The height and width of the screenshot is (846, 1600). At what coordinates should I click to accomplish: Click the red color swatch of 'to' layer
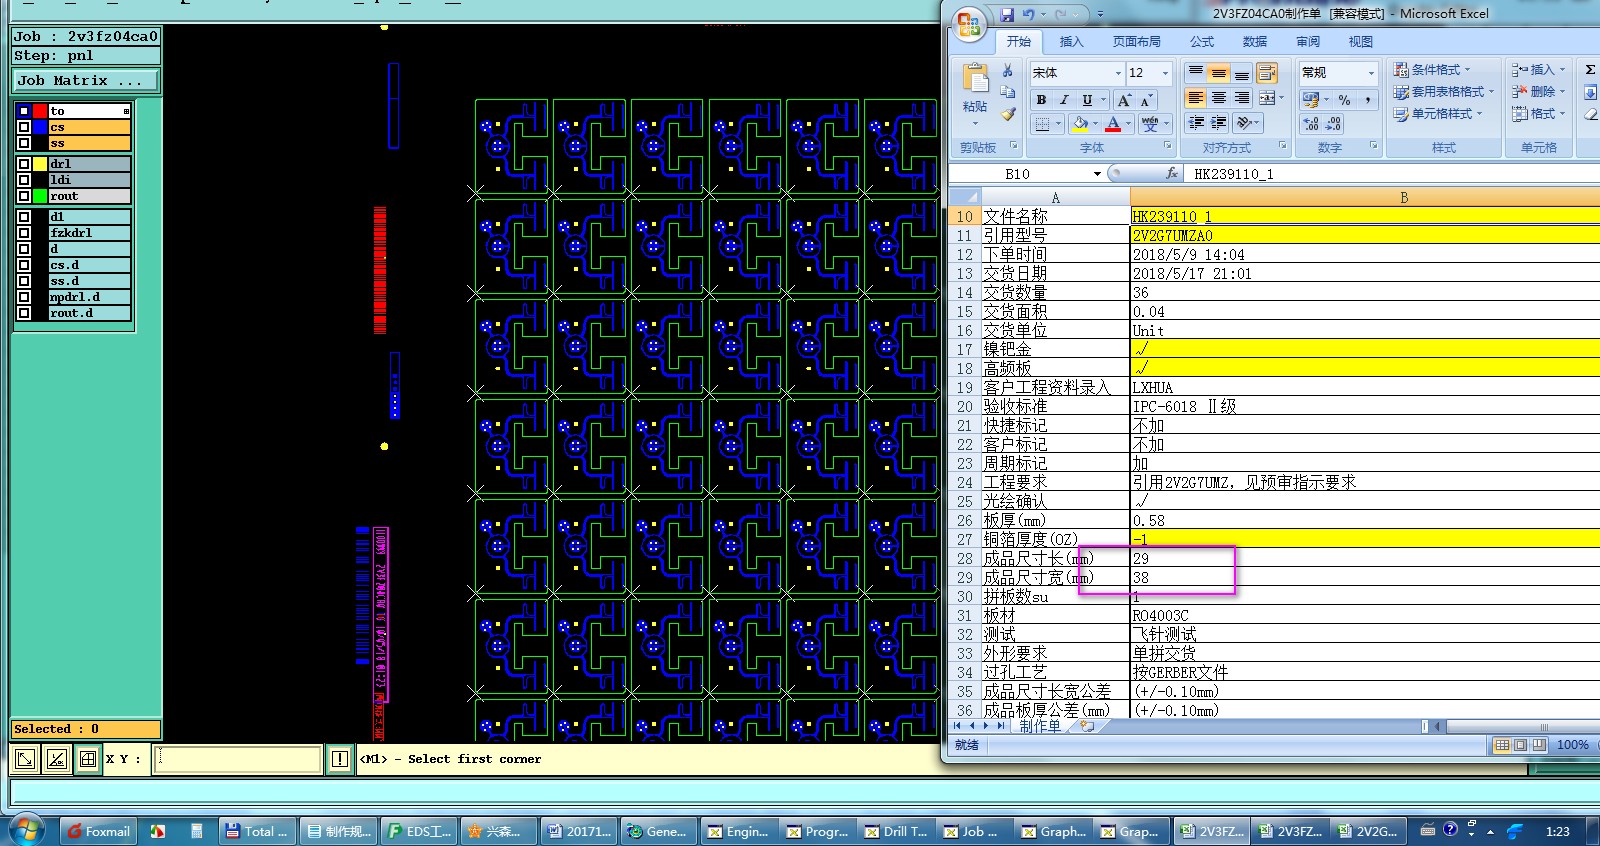tap(40, 111)
